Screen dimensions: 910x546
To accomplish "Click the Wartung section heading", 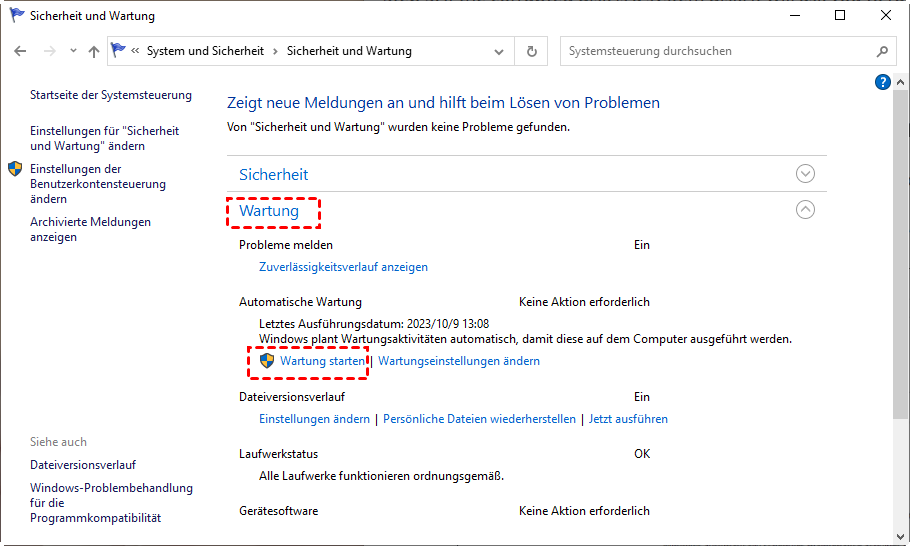I will point(269,211).
